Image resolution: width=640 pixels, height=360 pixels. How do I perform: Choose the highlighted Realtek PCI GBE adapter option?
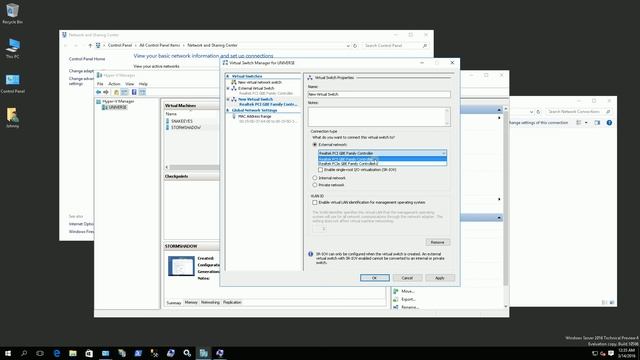coord(382,159)
